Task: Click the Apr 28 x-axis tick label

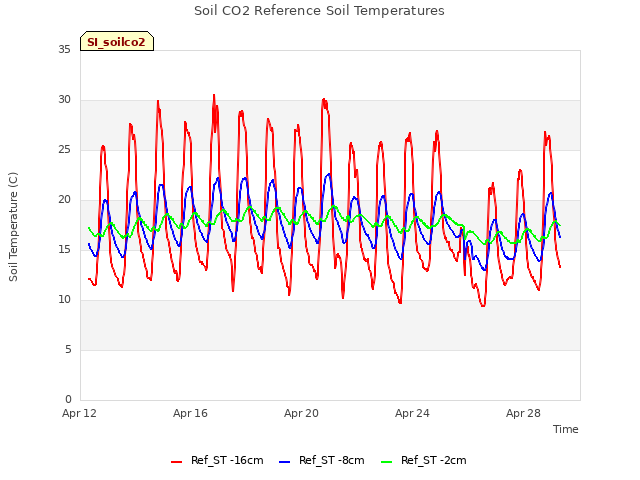Action: [523, 413]
